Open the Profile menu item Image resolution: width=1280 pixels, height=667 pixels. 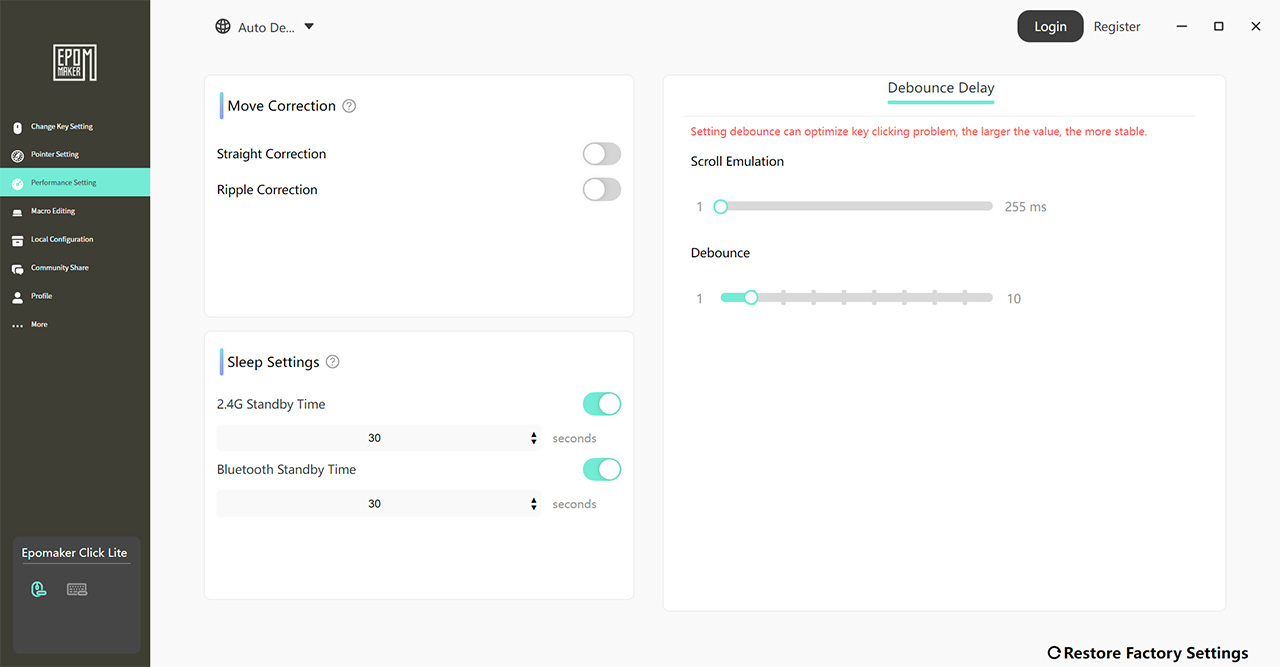coord(75,297)
